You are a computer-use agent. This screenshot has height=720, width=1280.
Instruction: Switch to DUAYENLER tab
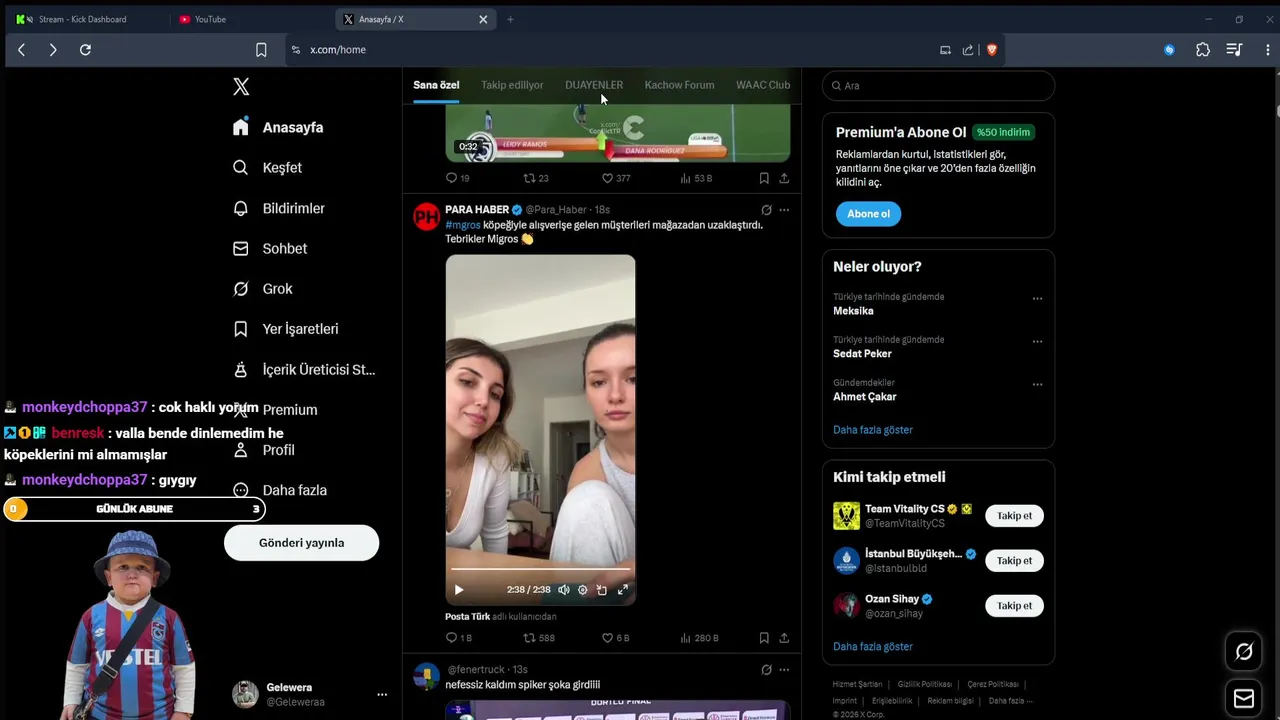(x=594, y=85)
